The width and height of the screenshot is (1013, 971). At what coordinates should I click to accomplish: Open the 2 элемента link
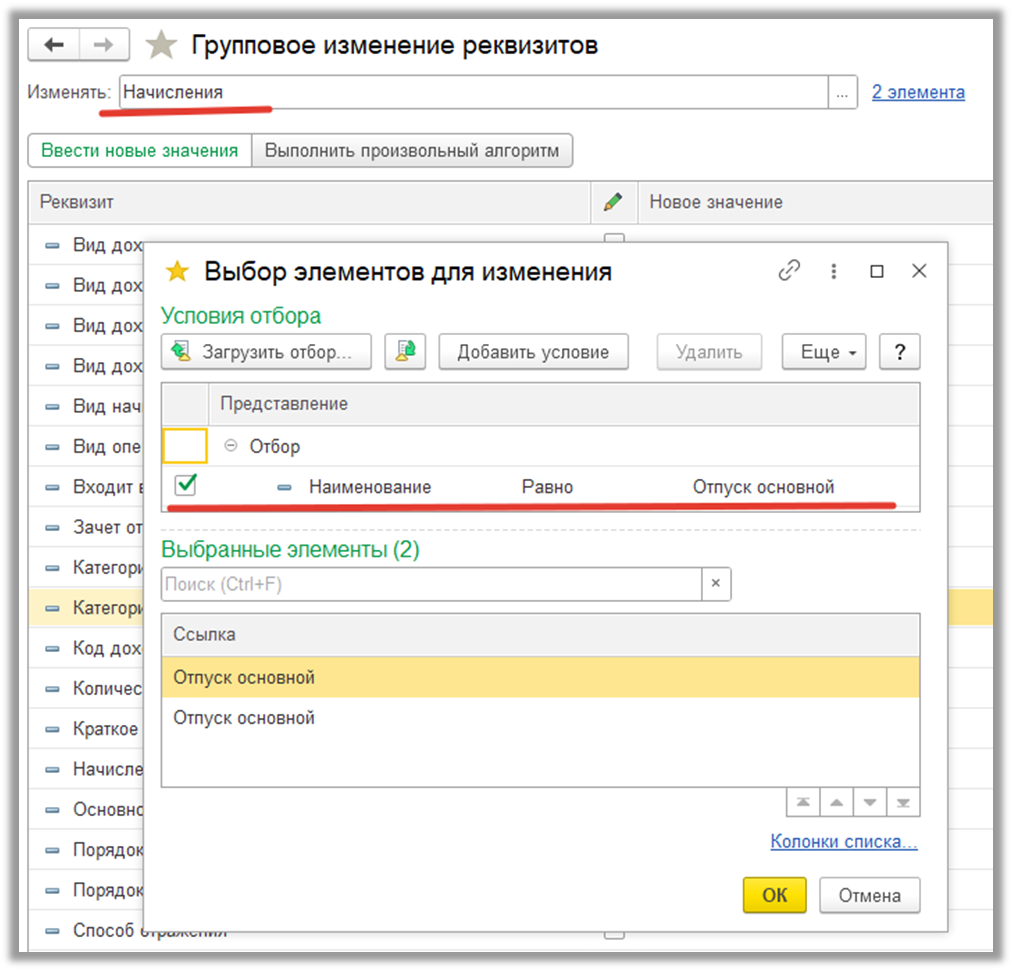pyautogui.click(x=918, y=92)
